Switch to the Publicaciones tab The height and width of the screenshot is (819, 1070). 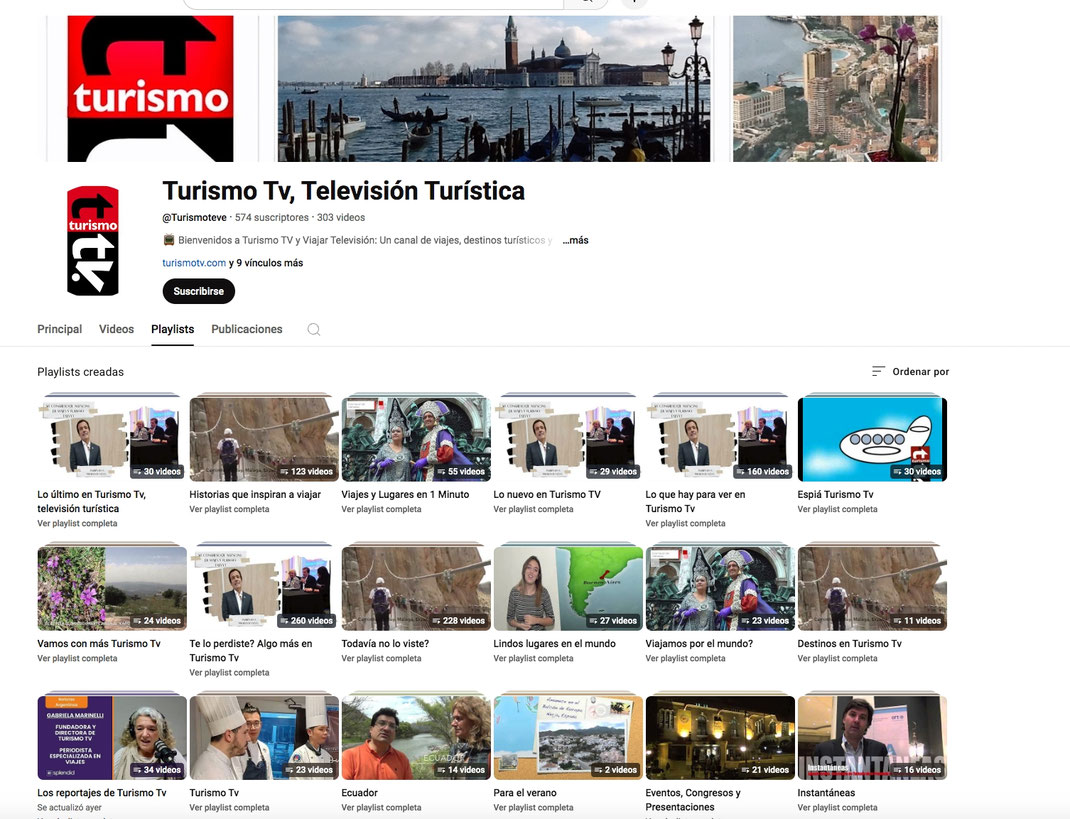pyautogui.click(x=246, y=328)
